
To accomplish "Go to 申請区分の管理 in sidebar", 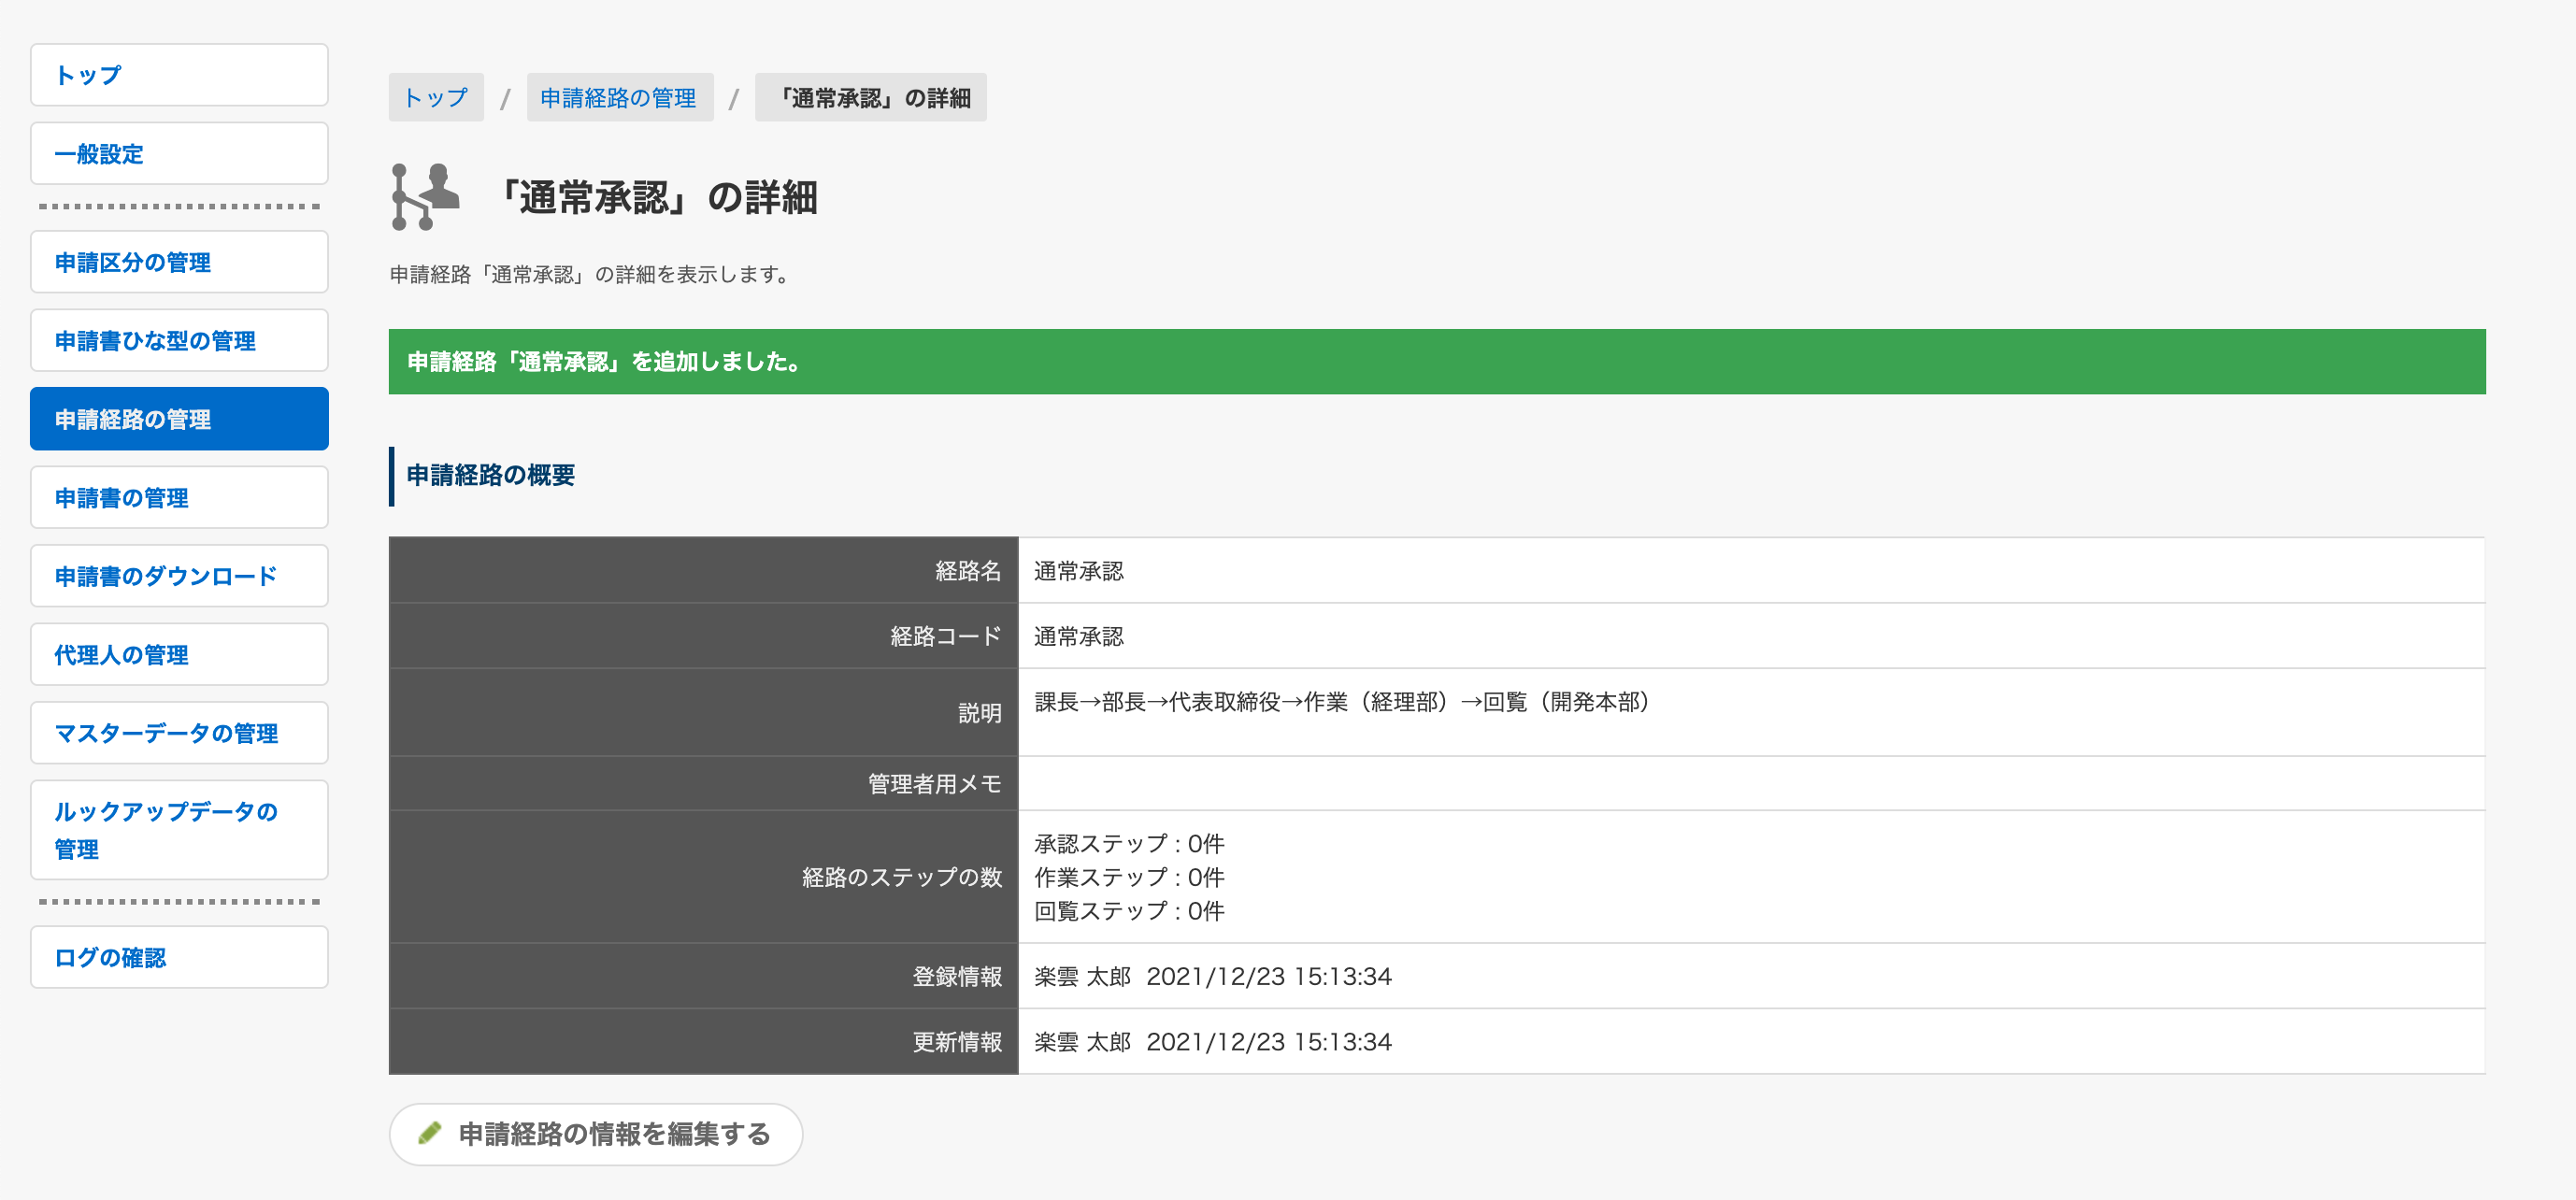I will coord(179,262).
